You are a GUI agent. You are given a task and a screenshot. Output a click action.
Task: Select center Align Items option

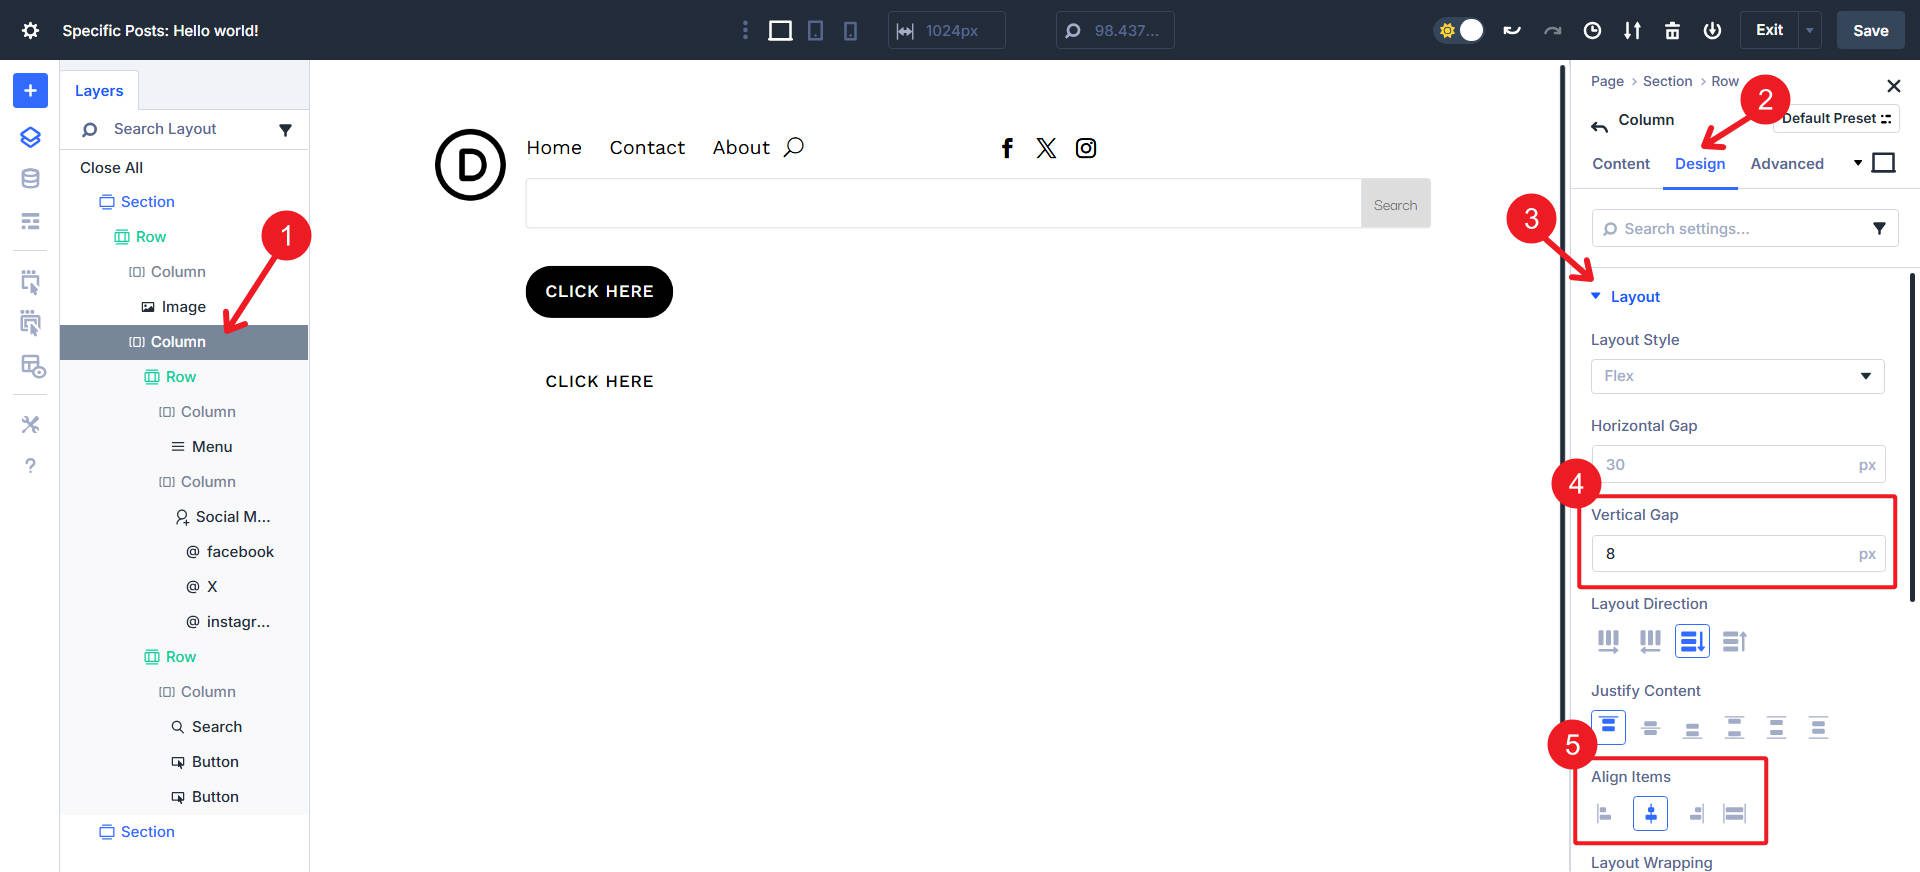1650,814
